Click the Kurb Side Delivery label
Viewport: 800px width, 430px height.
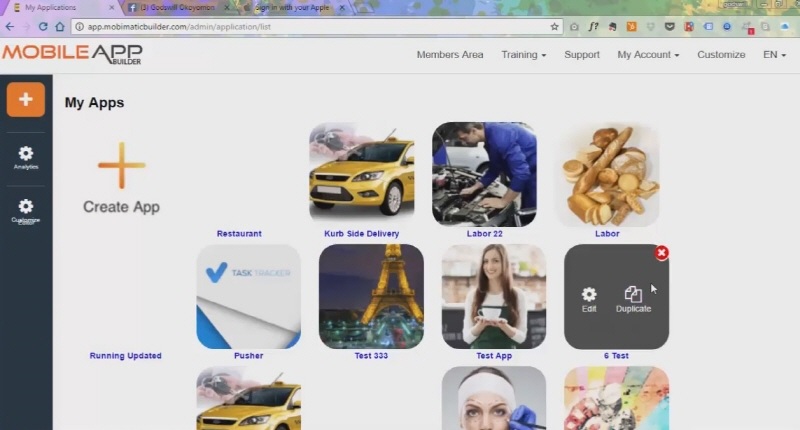click(x=362, y=234)
